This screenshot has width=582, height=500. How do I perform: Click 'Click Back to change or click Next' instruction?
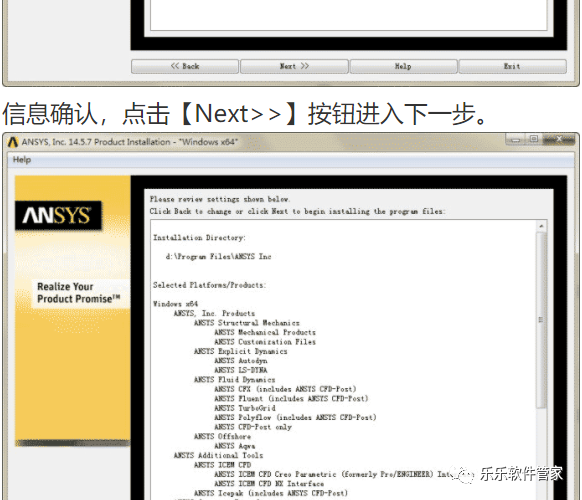pos(297,211)
